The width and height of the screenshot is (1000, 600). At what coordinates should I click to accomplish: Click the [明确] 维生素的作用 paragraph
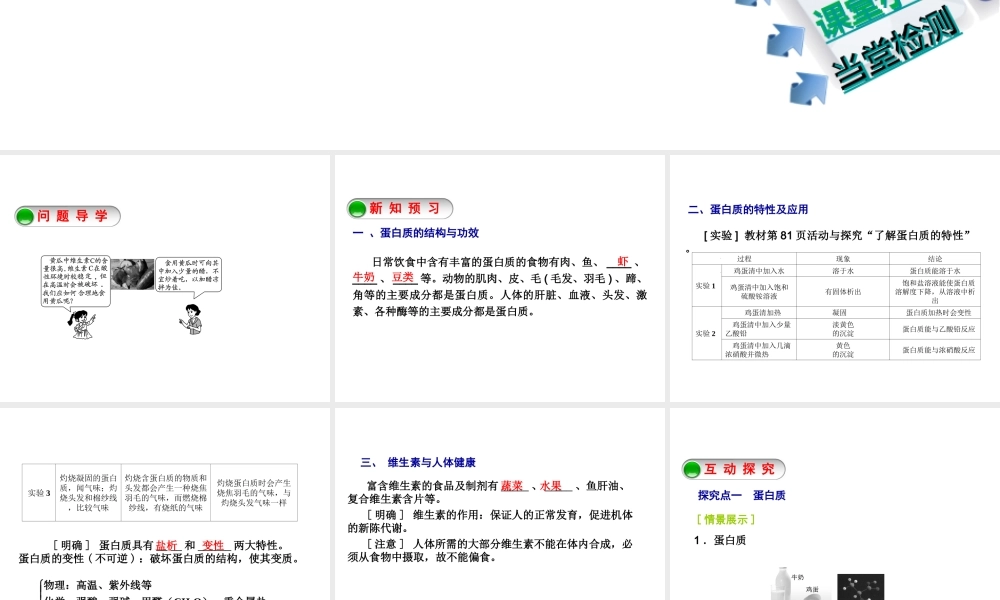[490, 521]
